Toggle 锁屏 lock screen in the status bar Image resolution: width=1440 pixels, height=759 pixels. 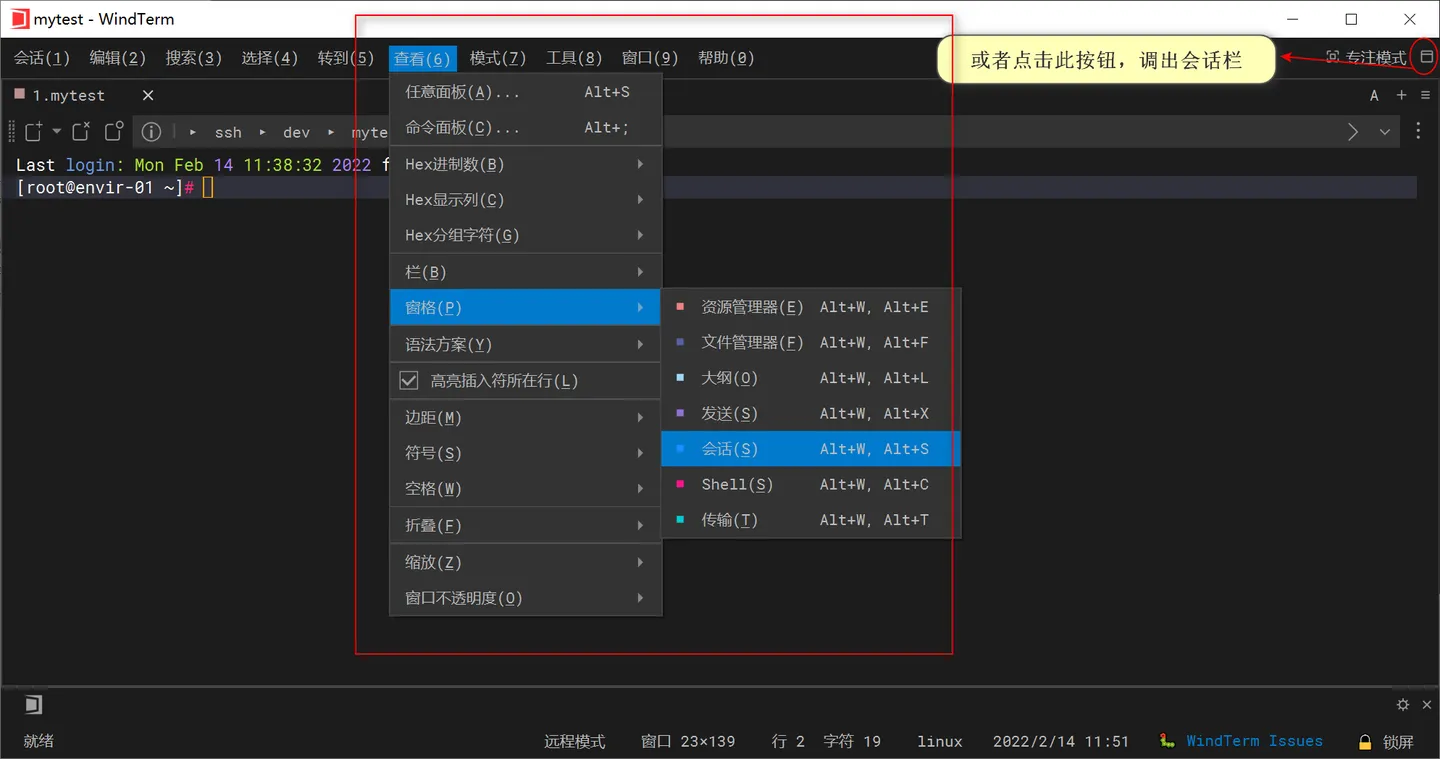click(1386, 741)
